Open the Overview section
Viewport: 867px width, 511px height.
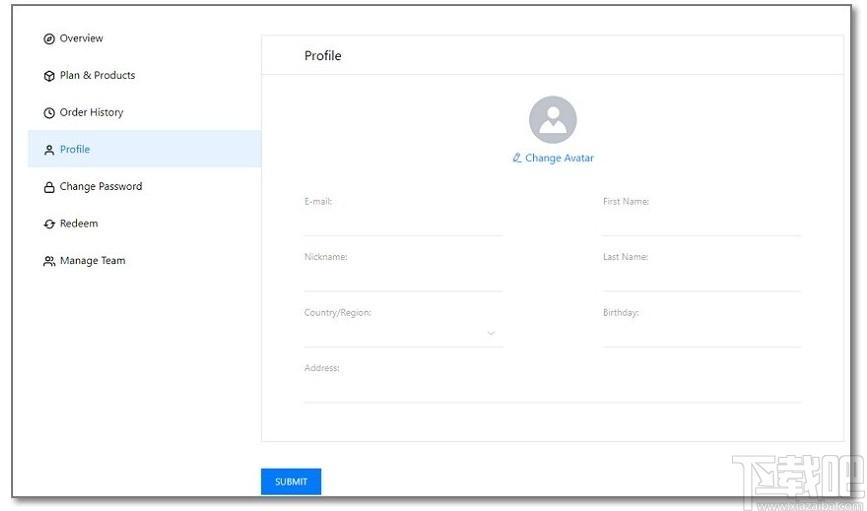point(144,38)
